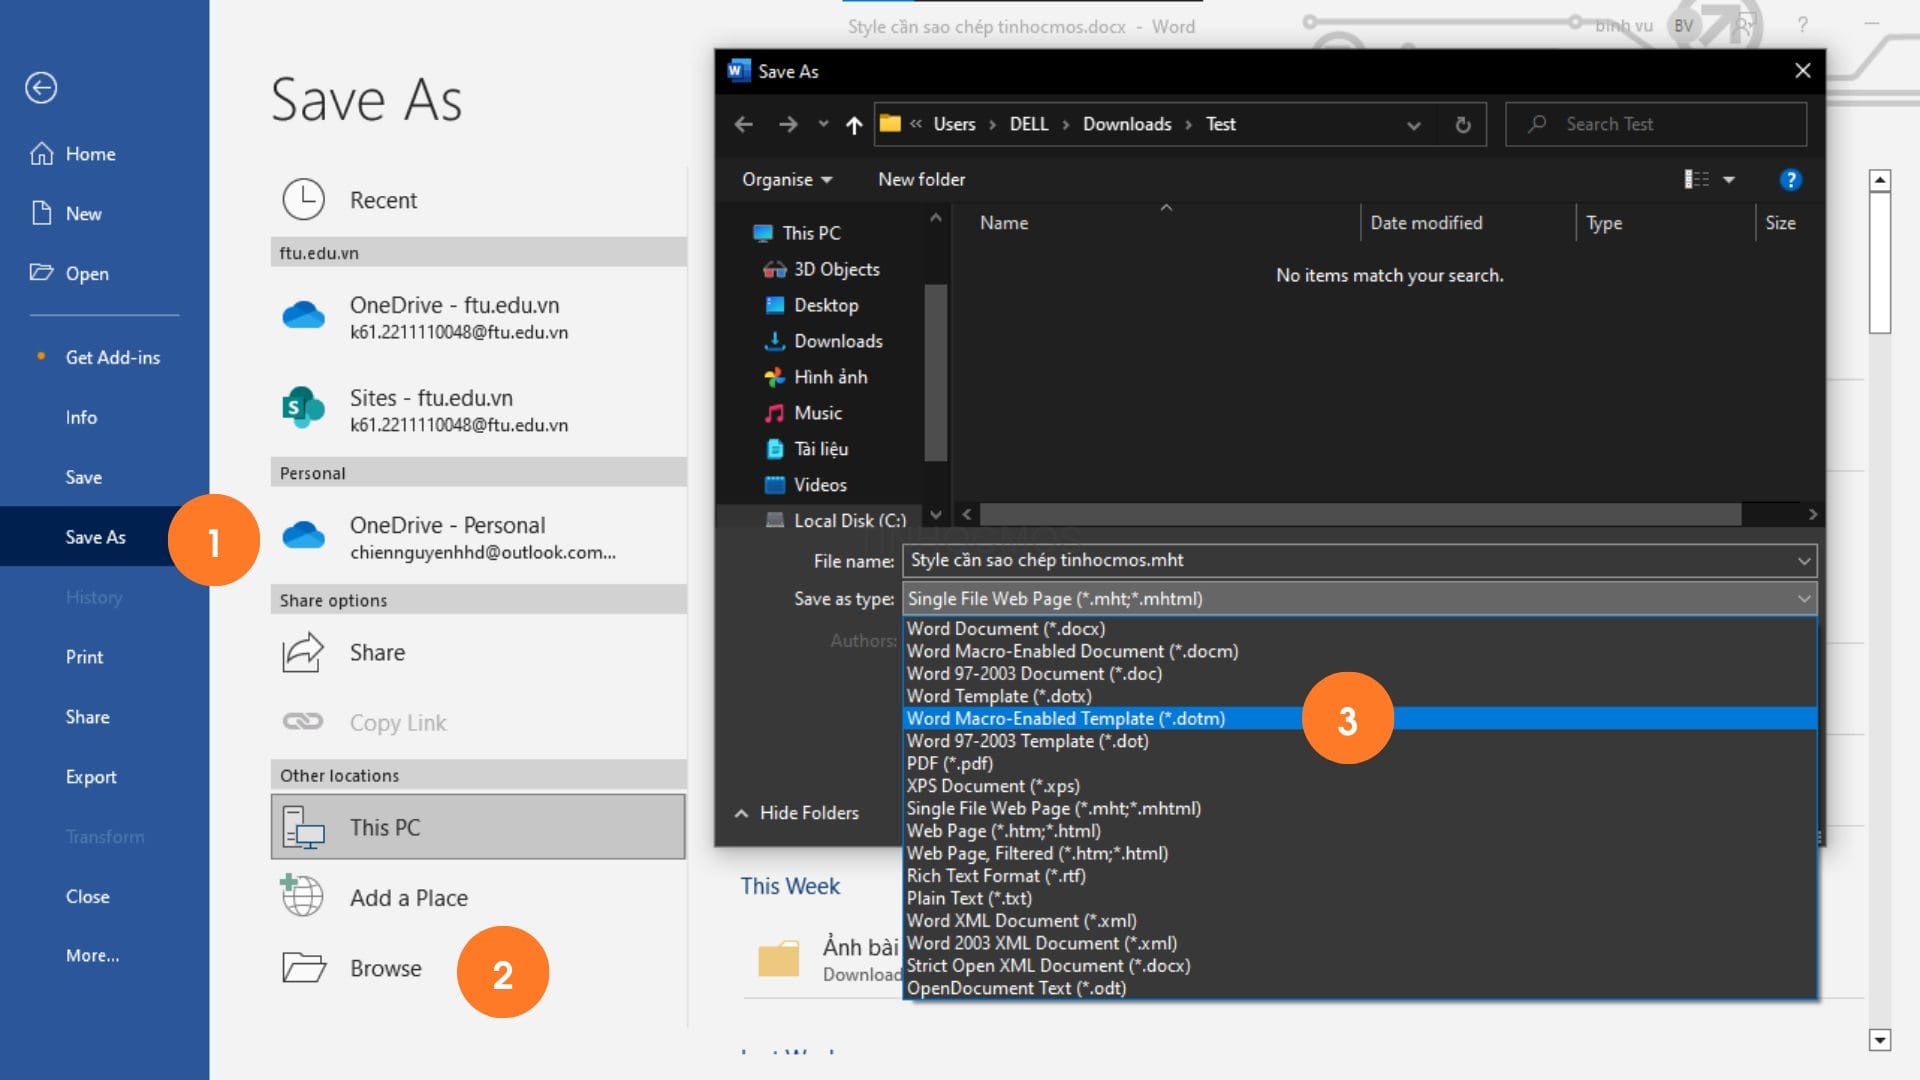
Task: Expand the File name dropdown arrow
Action: click(x=1804, y=561)
